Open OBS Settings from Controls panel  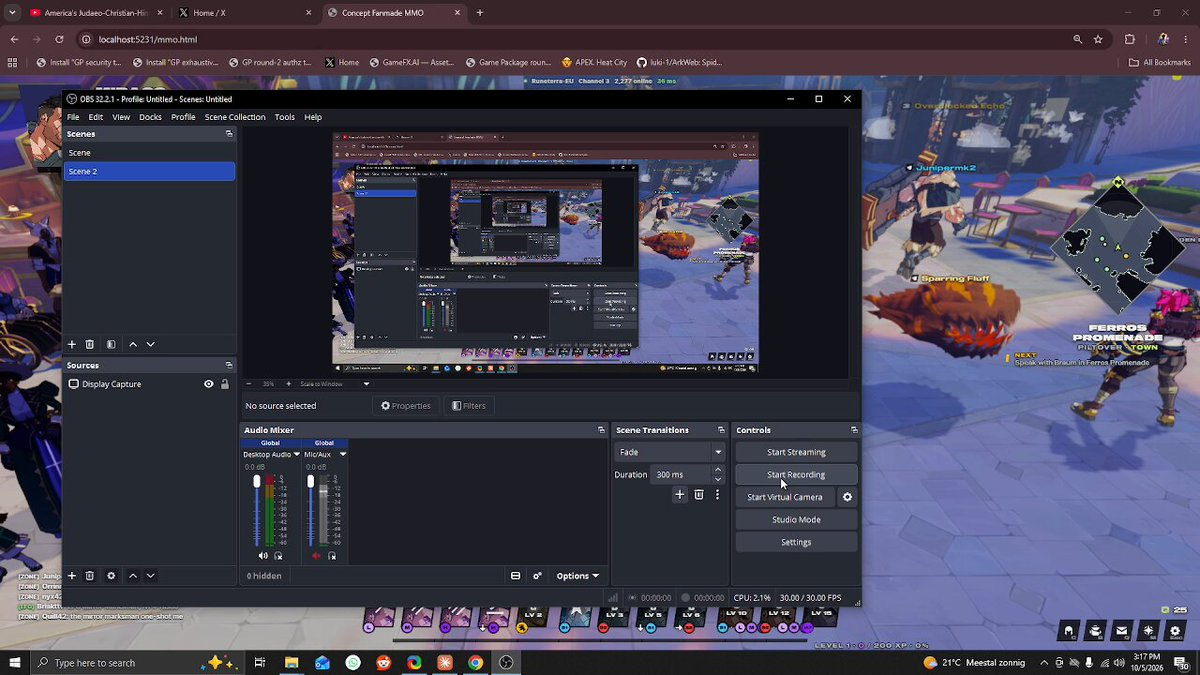(x=796, y=542)
